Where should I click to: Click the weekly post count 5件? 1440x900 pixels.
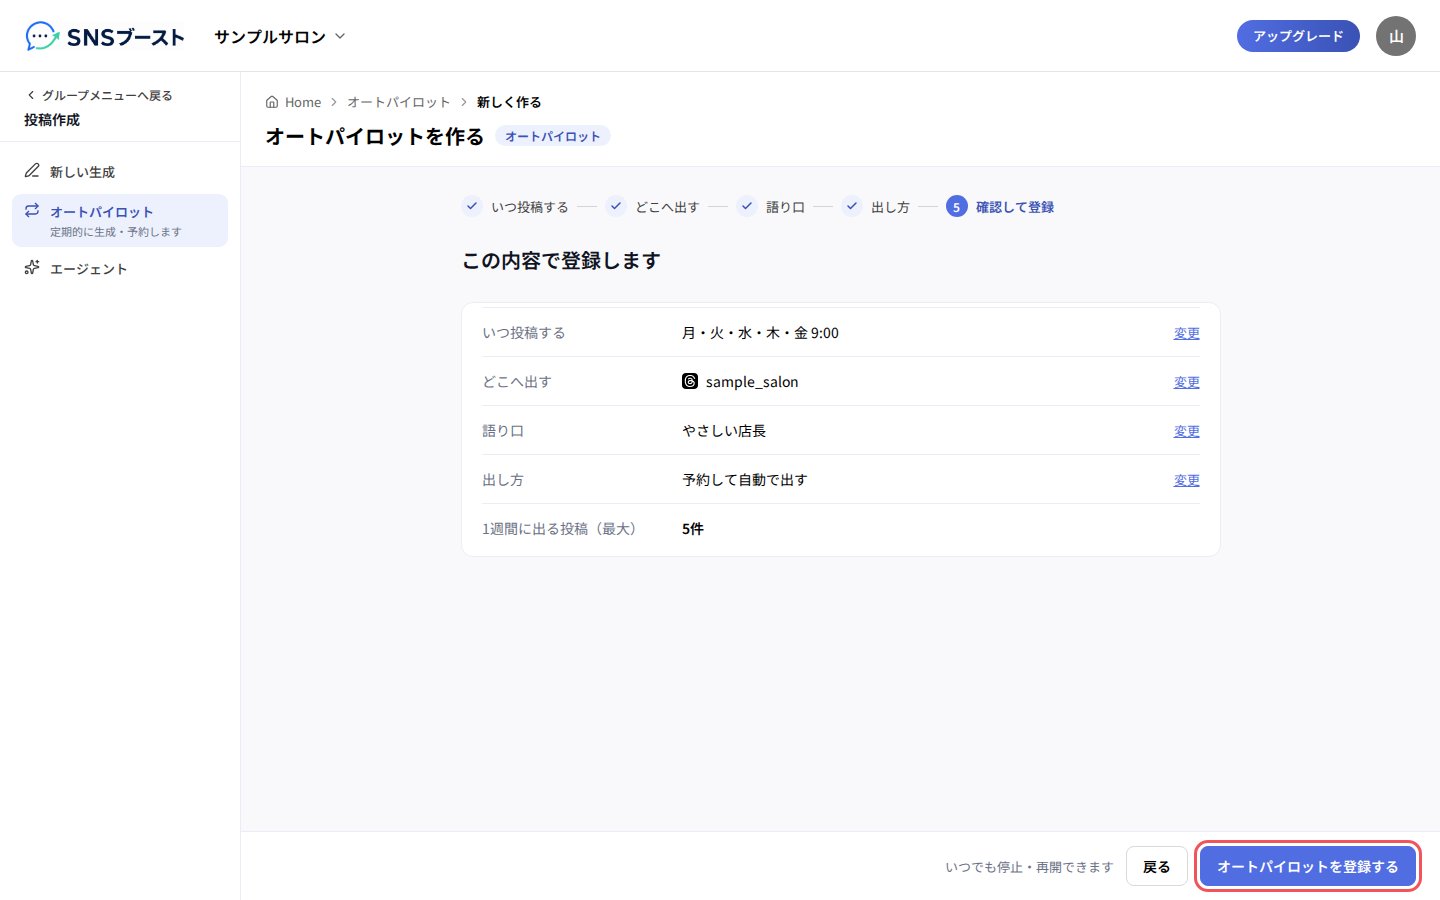pyautogui.click(x=693, y=529)
